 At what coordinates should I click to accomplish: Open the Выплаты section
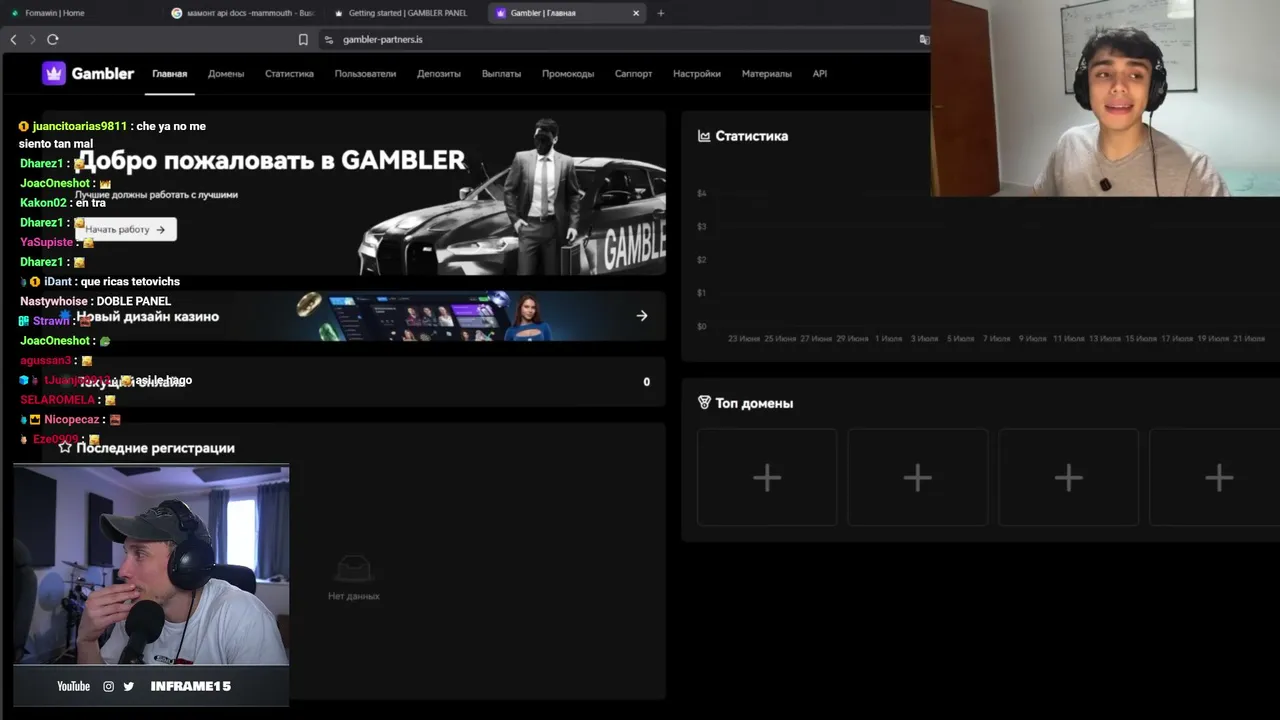tap(501, 74)
